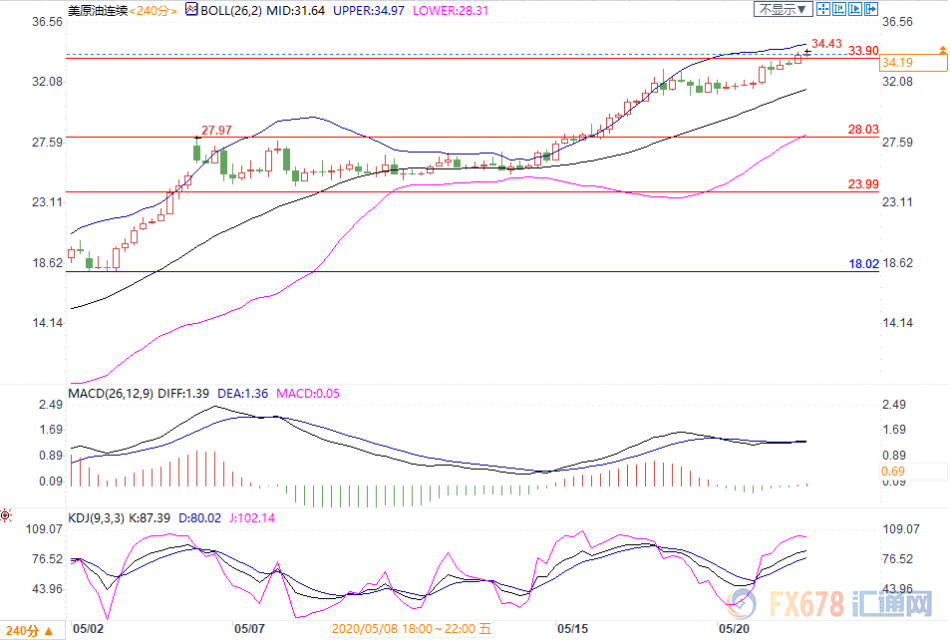The image size is (950, 640).
Task: Click the red target icon left of KDJ
Action: point(6,516)
